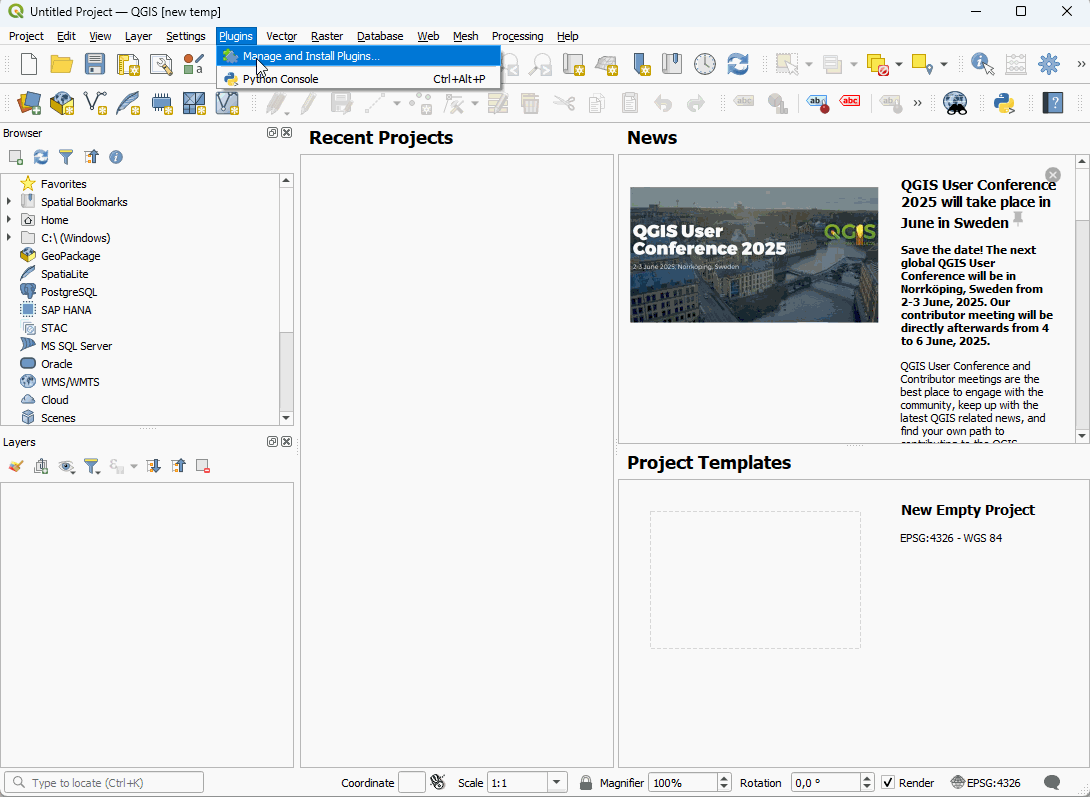Open the Processing menu
Viewport: 1090px width, 797px height.
click(x=517, y=36)
